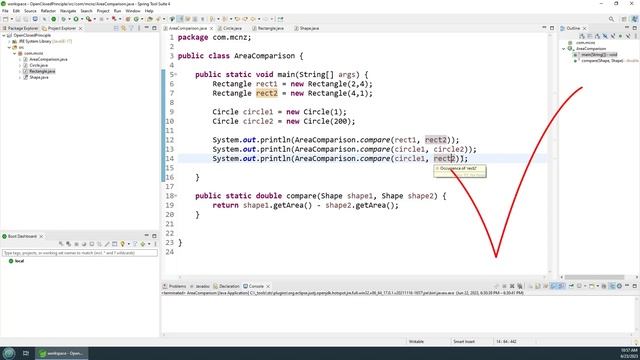Maximize the editor area

tap(552, 28)
